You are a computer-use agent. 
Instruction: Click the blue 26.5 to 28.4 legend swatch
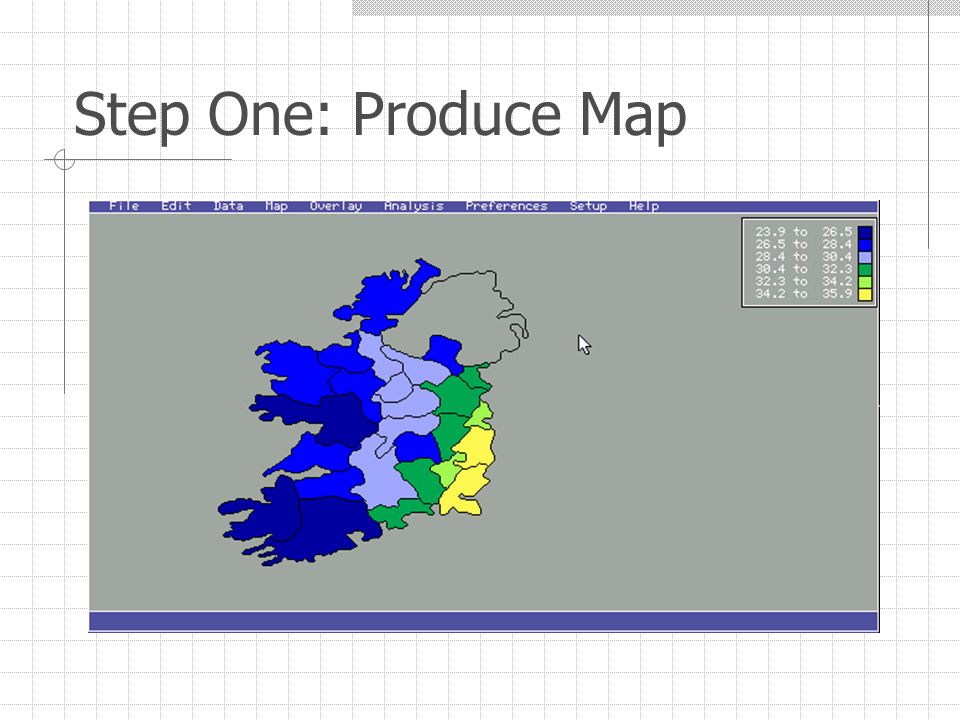click(x=865, y=245)
